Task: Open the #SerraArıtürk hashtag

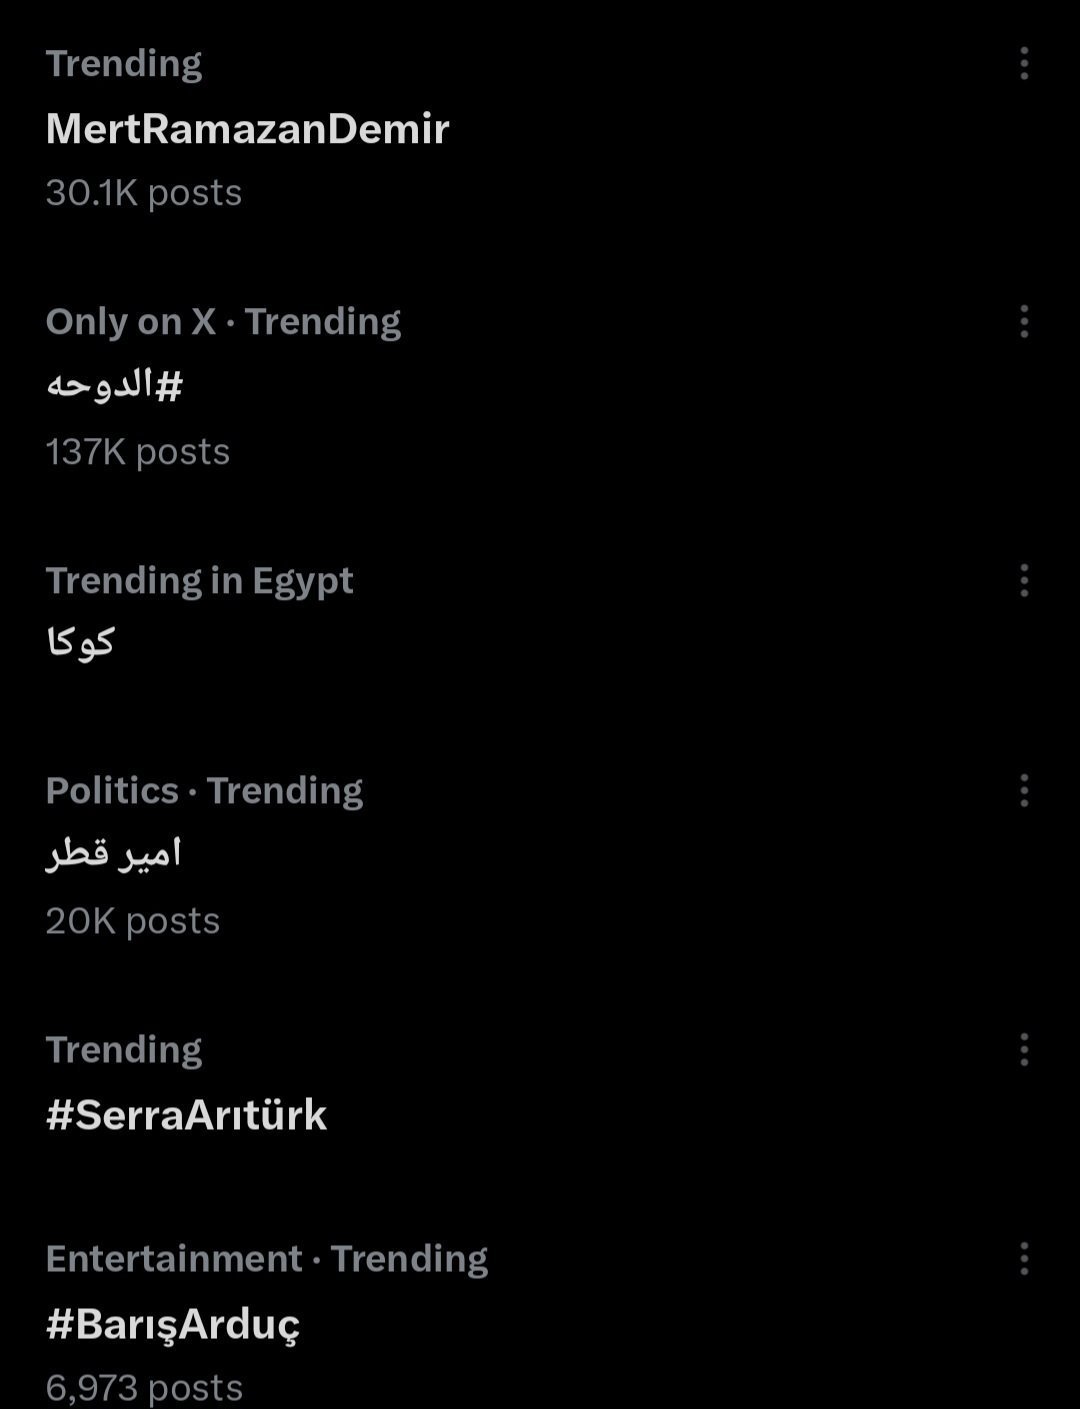Action: pos(186,1114)
